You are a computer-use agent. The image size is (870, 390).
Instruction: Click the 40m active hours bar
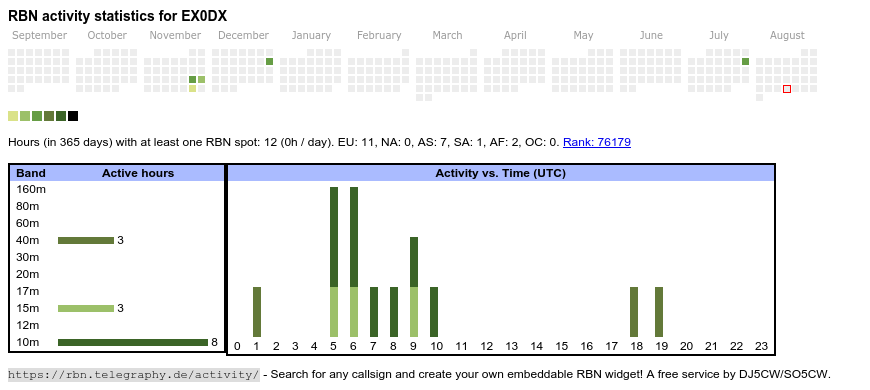coord(86,240)
